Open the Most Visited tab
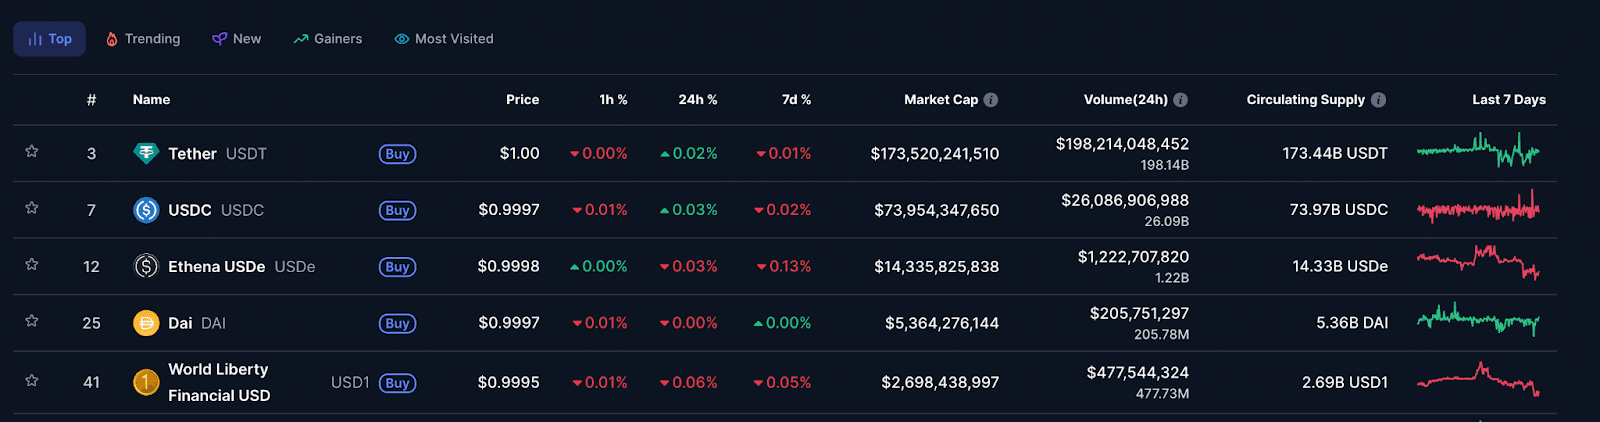This screenshot has width=1600, height=422. point(444,39)
